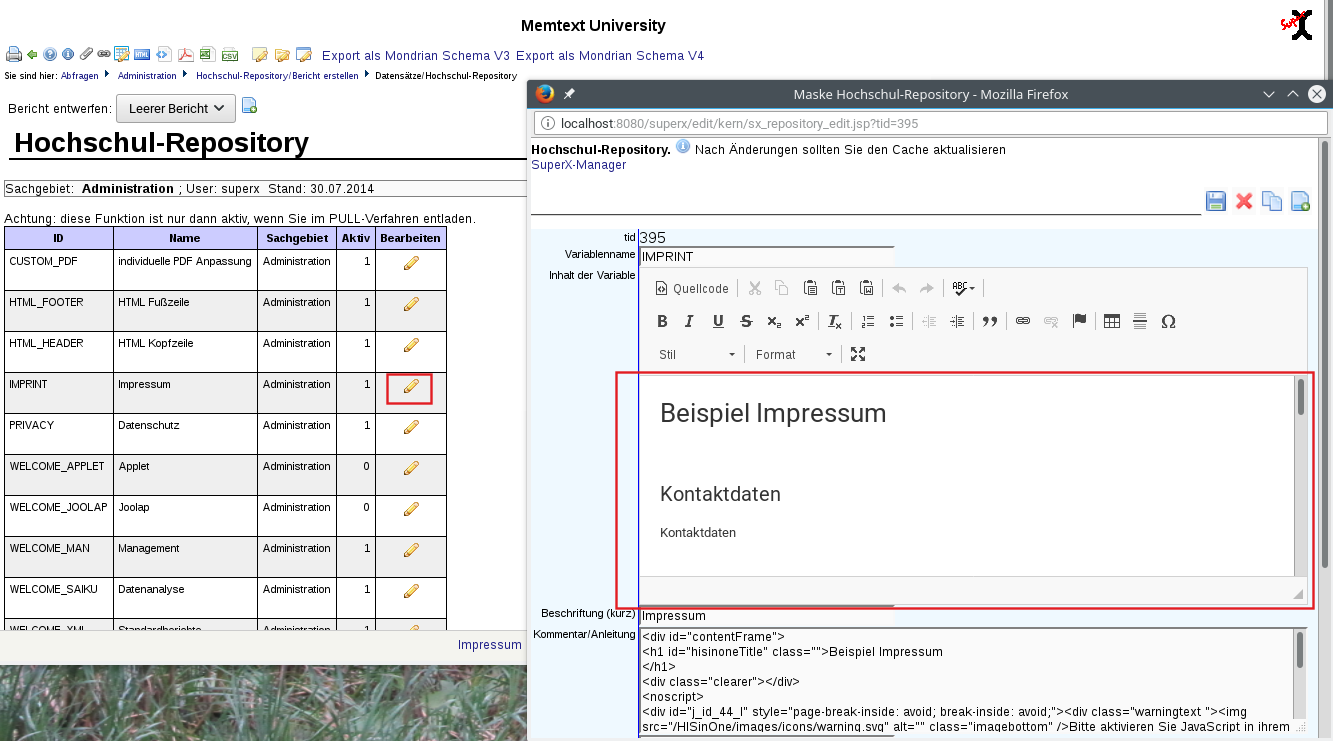This screenshot has width=1333, height=741.
Task: Maximize the editor with the expand icon
Action: (858, 354)
